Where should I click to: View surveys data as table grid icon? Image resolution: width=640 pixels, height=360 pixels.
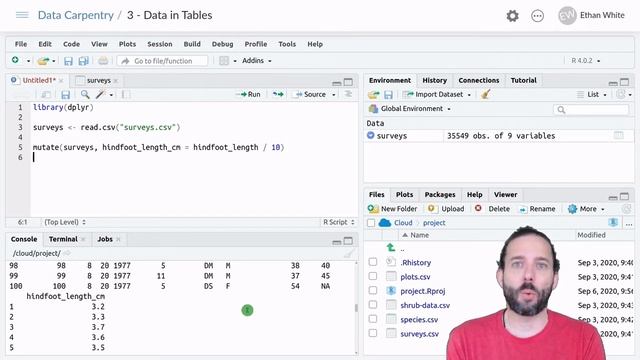pyautogui.click(x=618, y=136)
